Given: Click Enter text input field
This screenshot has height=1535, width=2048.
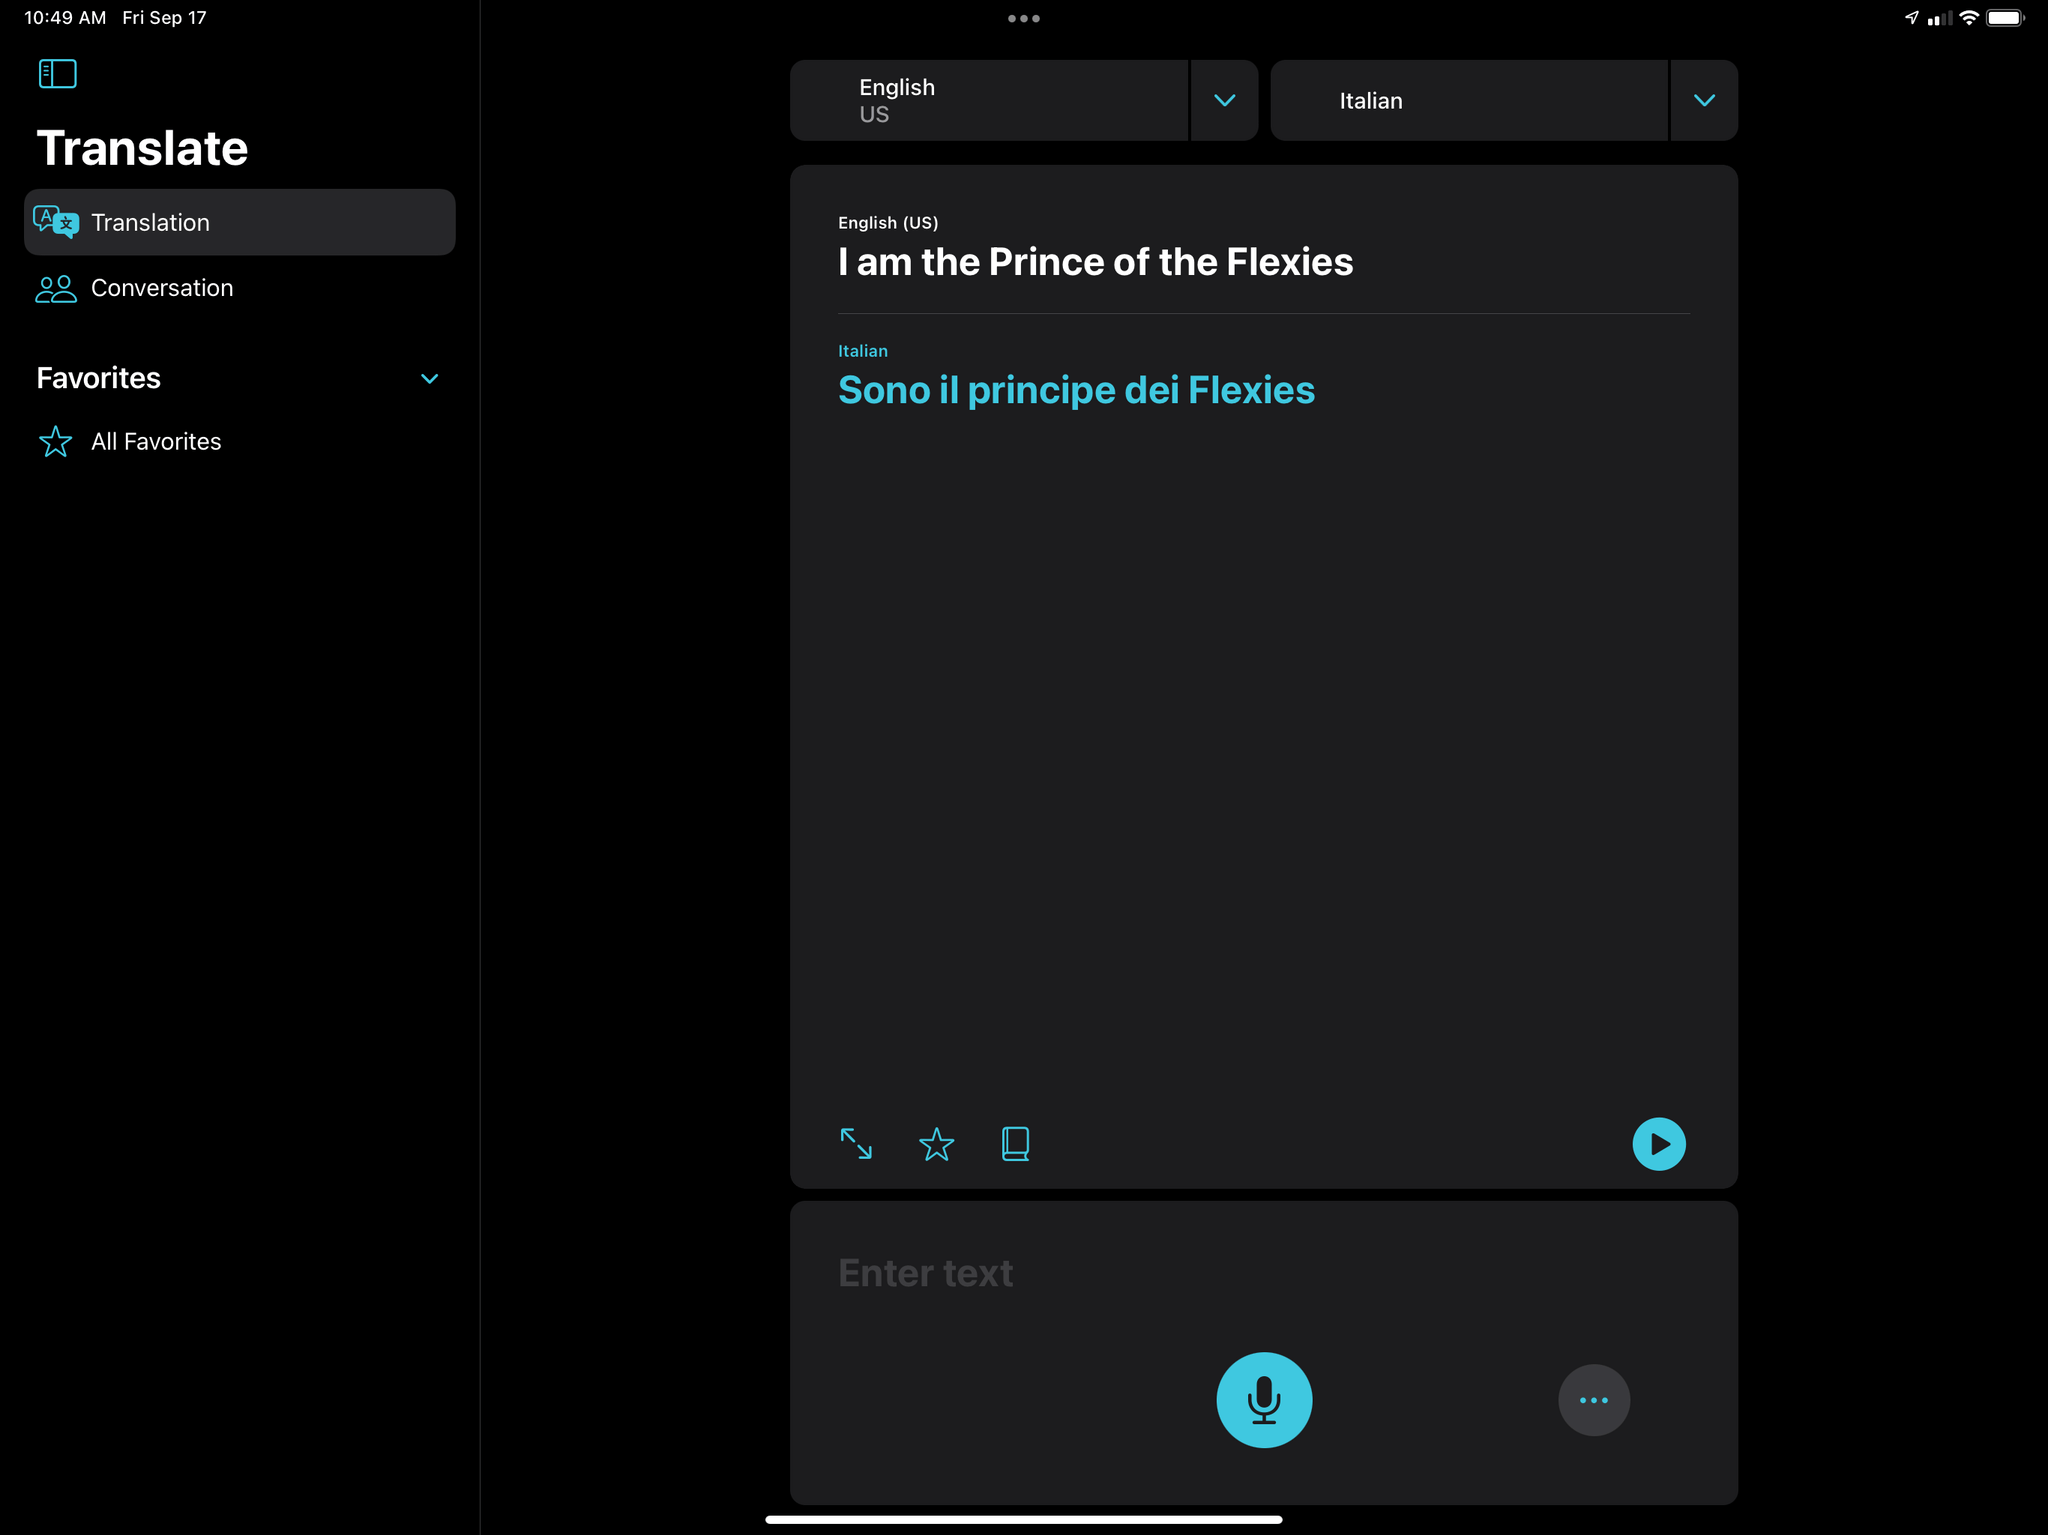Looking at the screenshot, I should [x=1264, y=1272].
